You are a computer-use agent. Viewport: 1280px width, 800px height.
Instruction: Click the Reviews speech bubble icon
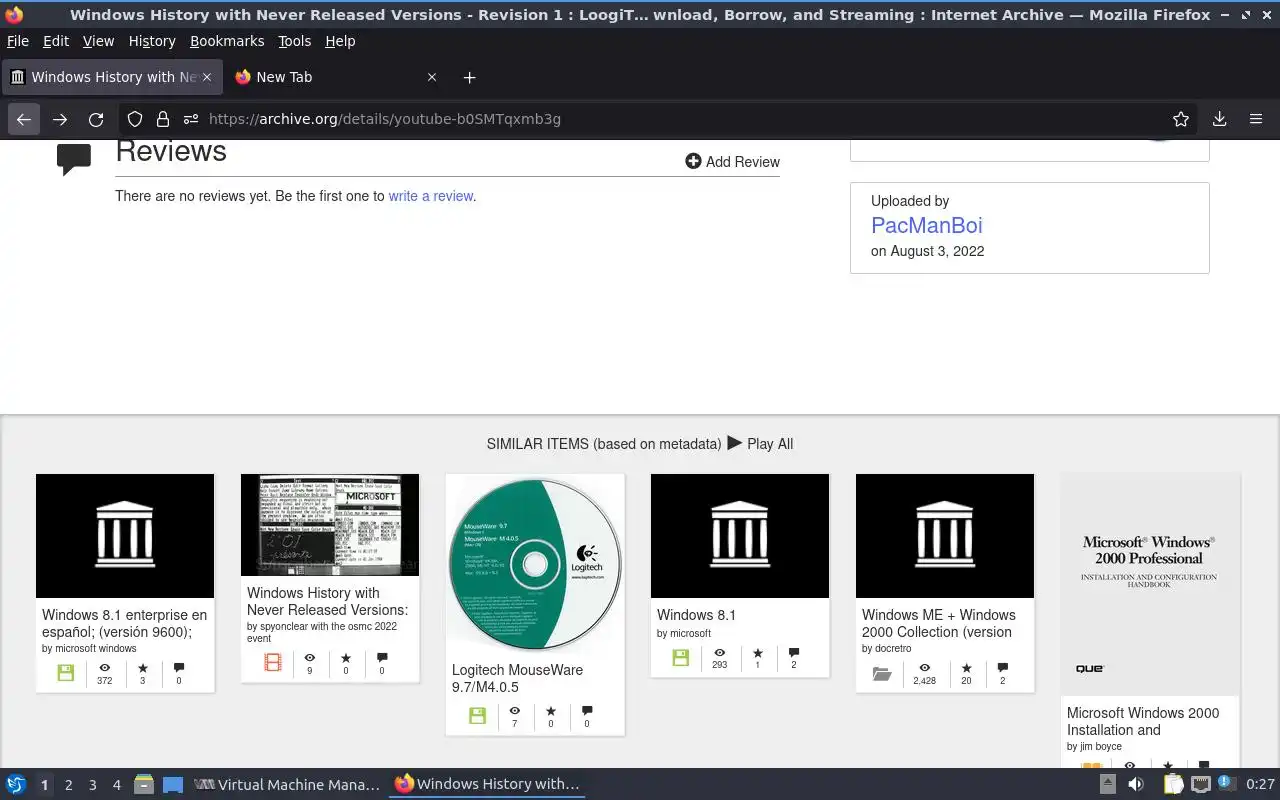[x=74, y=160]
